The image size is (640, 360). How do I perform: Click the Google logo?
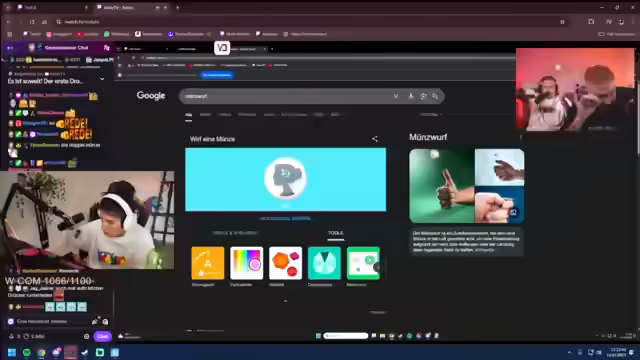(151, 96)
